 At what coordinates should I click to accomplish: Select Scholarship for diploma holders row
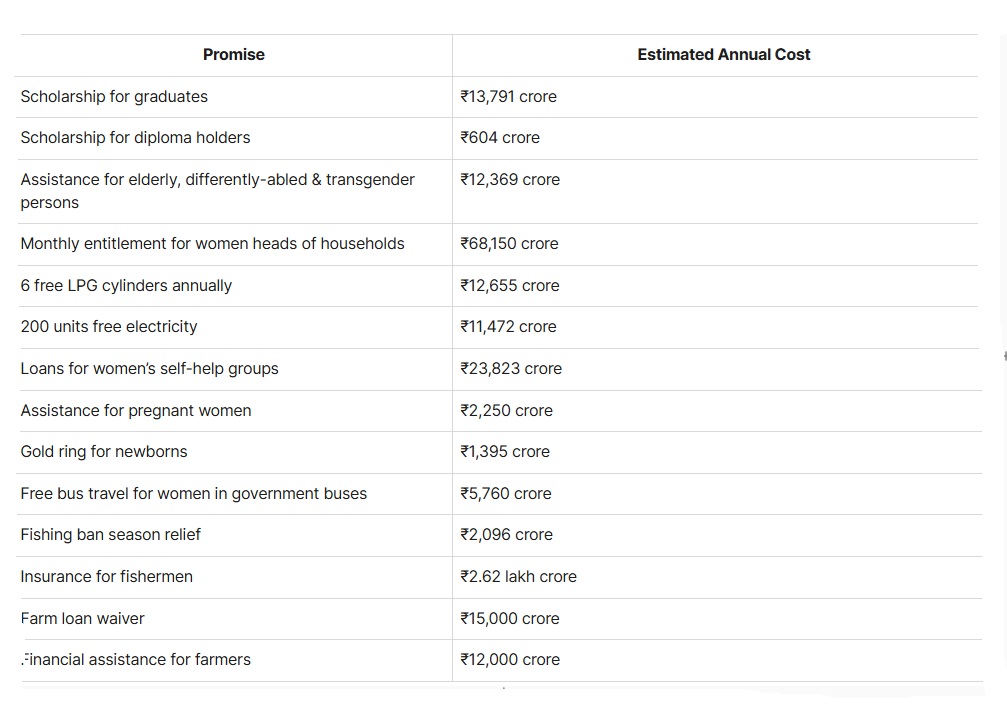pyautogui.click(x=135, y=138)
